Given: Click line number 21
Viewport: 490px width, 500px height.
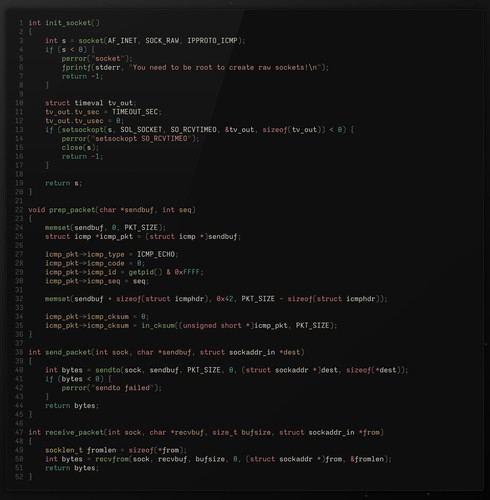Looking at the screenshot, I should point(19,201).
